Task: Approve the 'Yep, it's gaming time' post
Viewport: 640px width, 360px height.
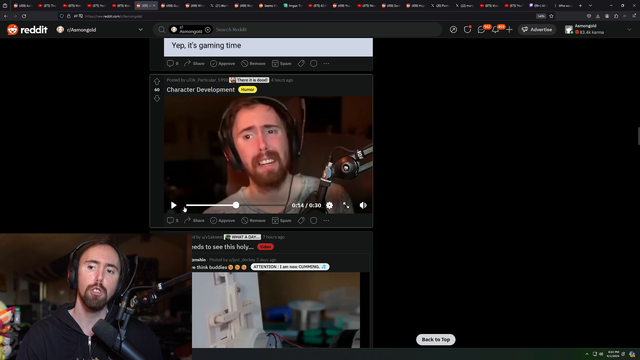Action: tap(222, 63)
